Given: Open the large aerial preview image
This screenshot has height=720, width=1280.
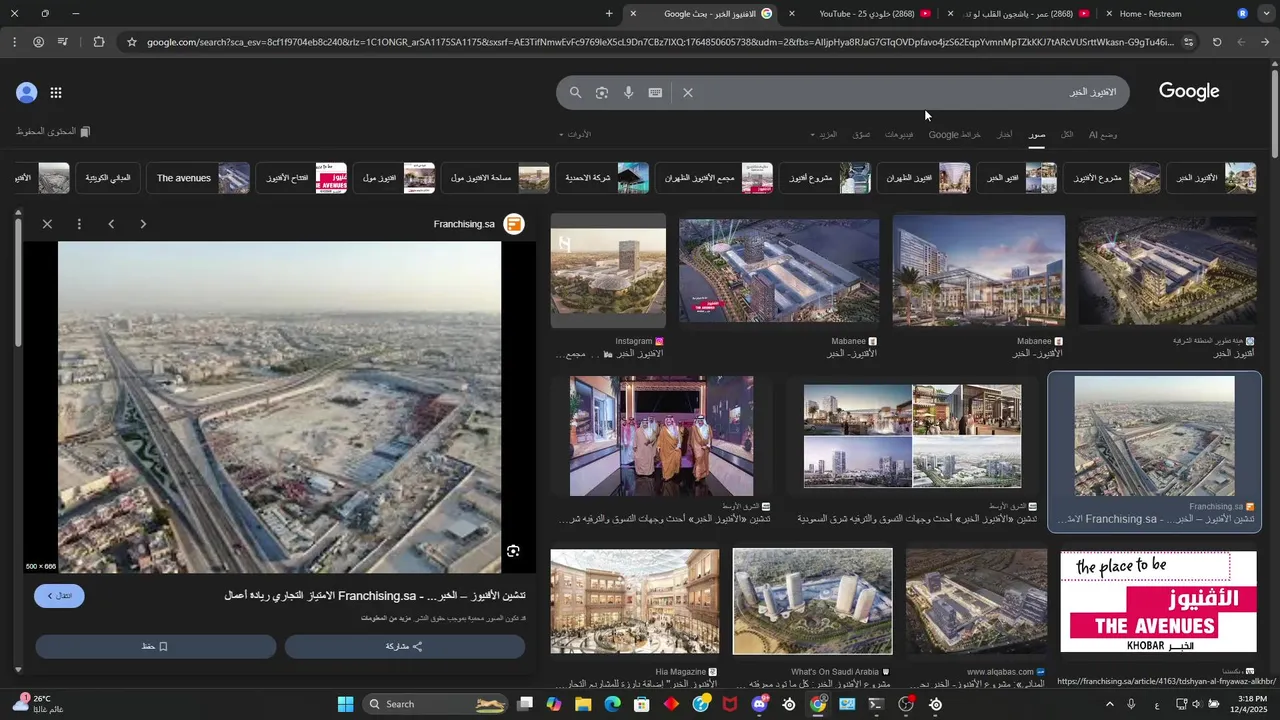Looking at the screenshot, I should [279, 407].
